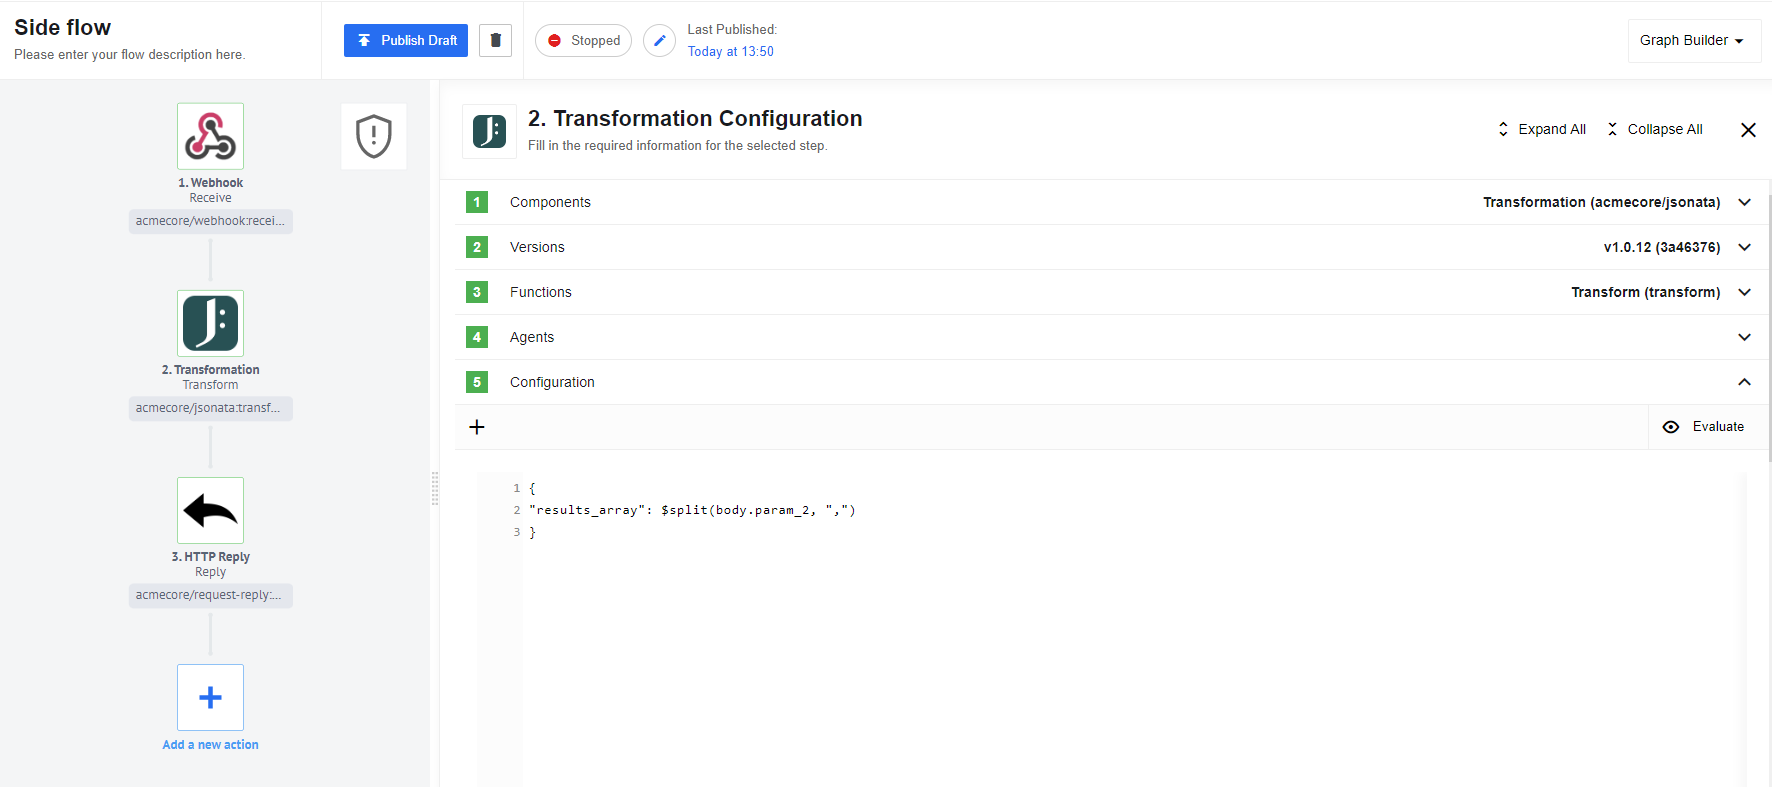
Task: Click the Evaluate button
Action: (x=1704, y=427)
